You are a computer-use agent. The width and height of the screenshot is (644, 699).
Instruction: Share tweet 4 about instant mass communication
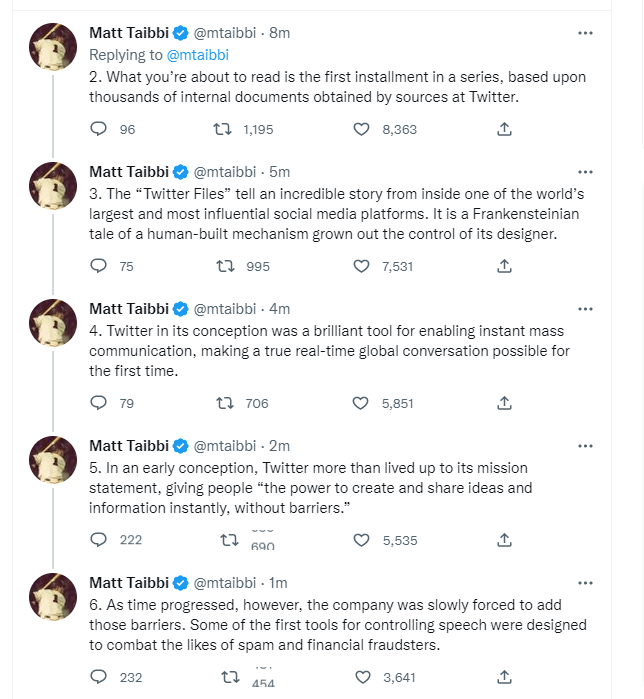504,403
